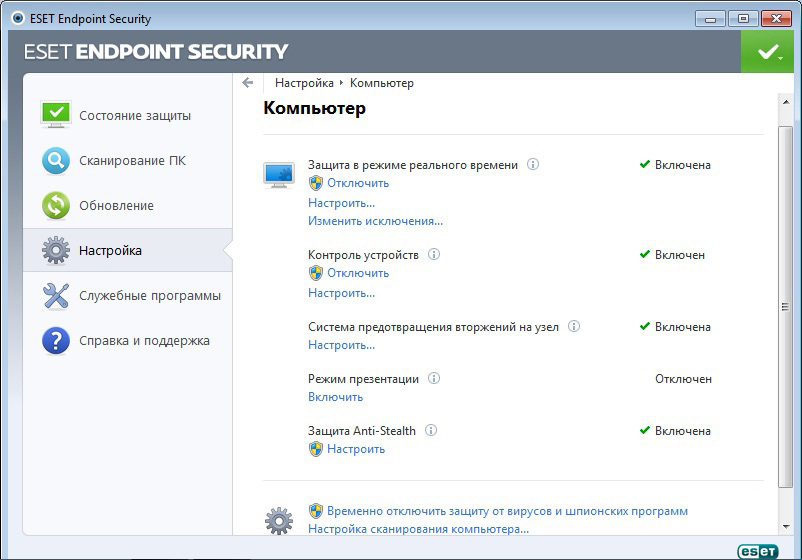Click Настройка сканирования компьютера link
The image size is (802, 560).
pos(418,529)
